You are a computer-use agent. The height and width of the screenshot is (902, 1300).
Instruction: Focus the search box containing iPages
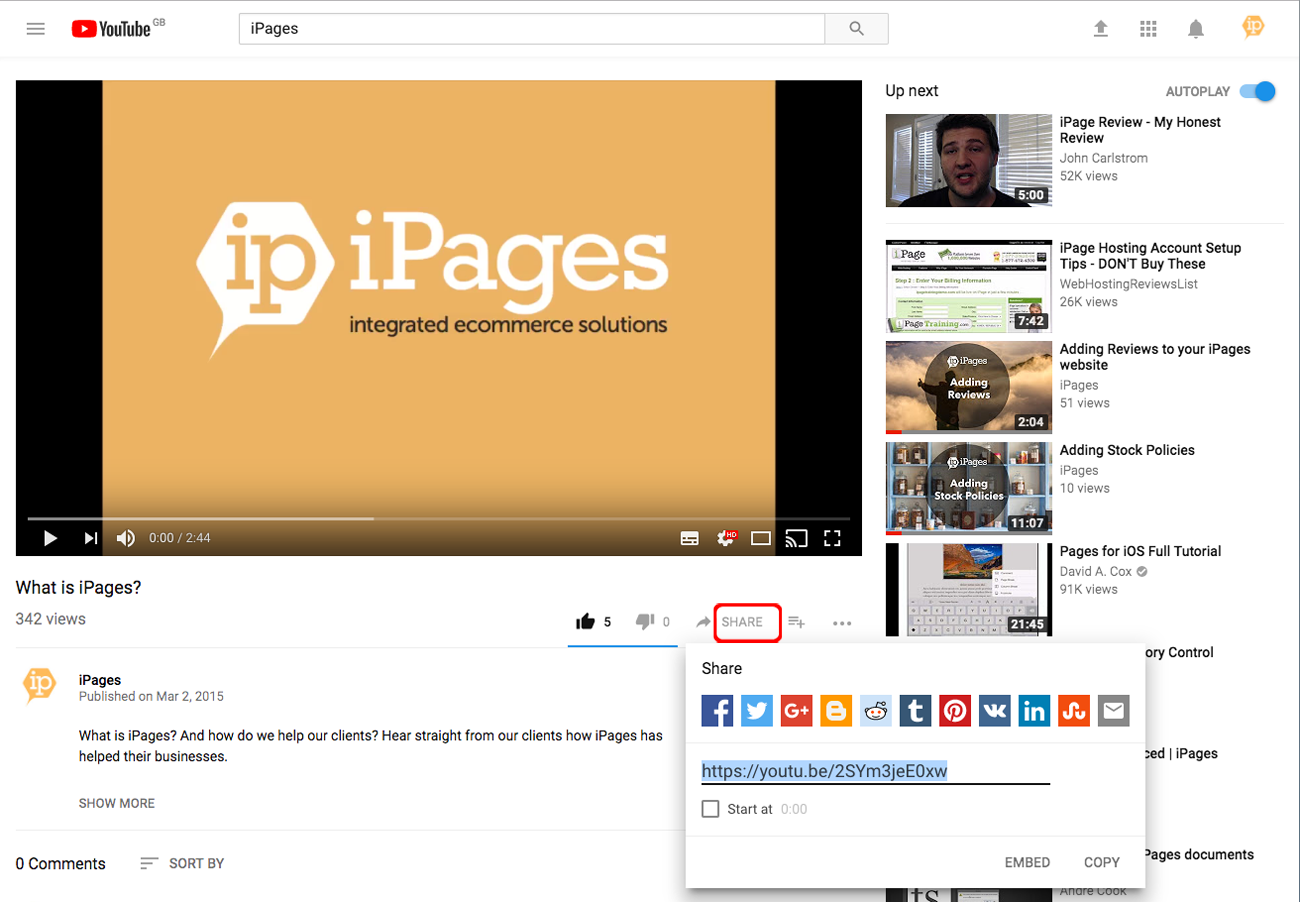532,29
